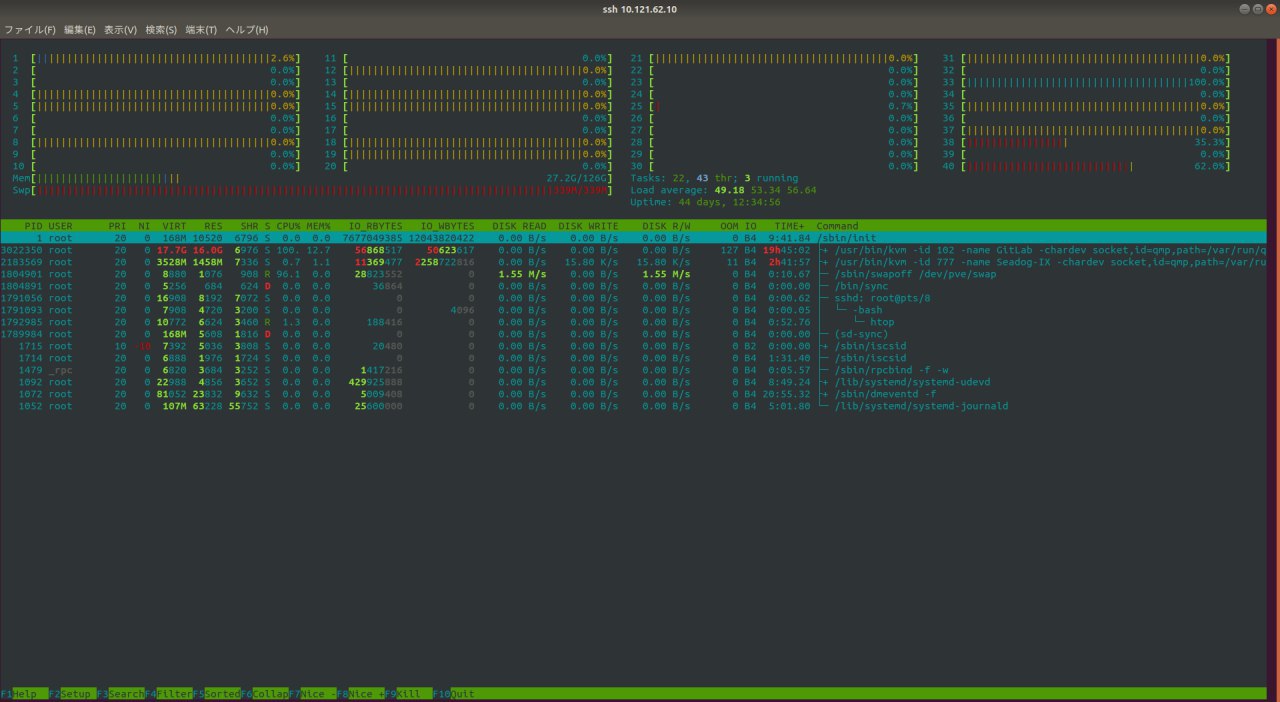Sort by the CPU% column header
Screen dimensions: 1280x702
(x=289, y=226)
